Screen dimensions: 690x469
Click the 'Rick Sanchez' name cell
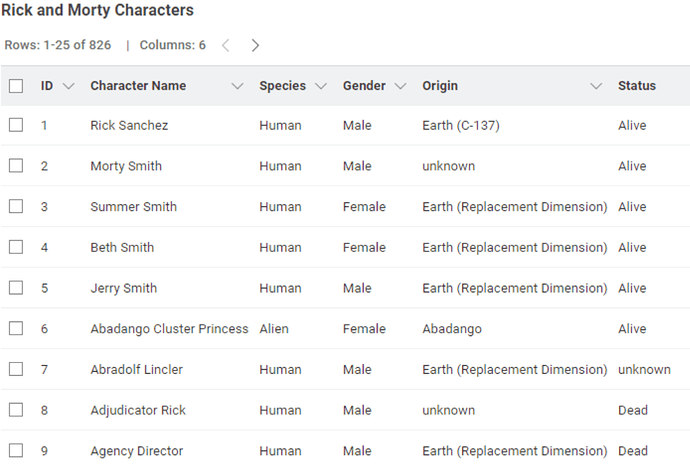[129, 125]
